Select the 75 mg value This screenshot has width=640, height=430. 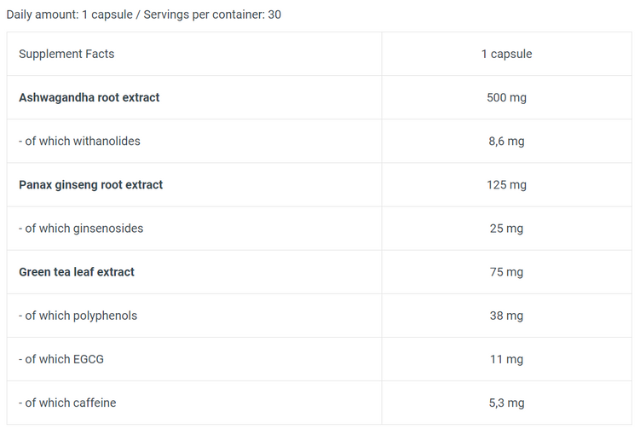(x=506, y=272)
